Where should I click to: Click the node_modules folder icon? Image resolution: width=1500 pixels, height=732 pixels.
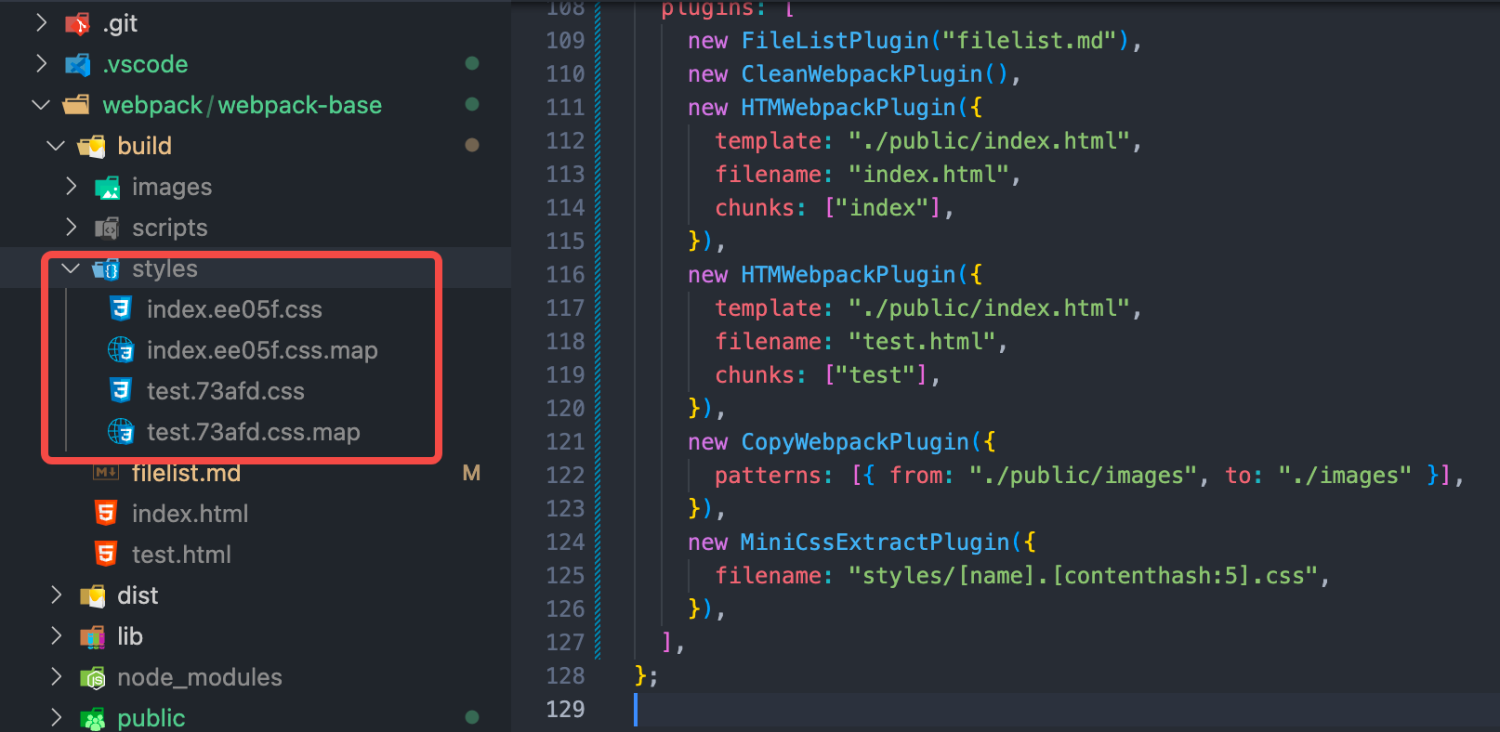pyautogui.click(x=92, y=678)
